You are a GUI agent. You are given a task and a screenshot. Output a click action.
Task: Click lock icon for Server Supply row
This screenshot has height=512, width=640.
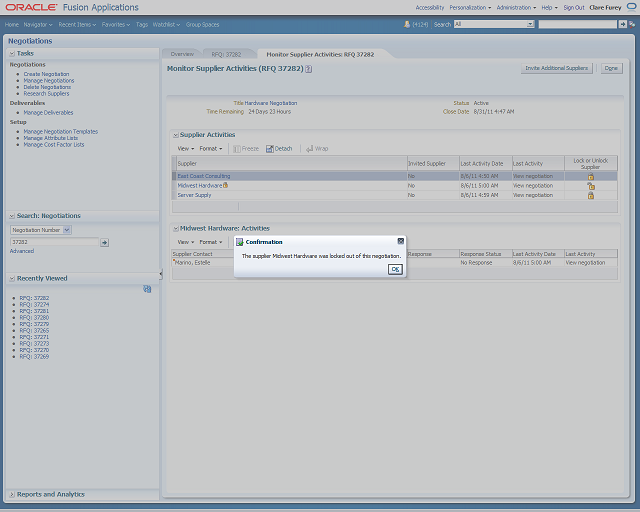(x=591, y=196)
